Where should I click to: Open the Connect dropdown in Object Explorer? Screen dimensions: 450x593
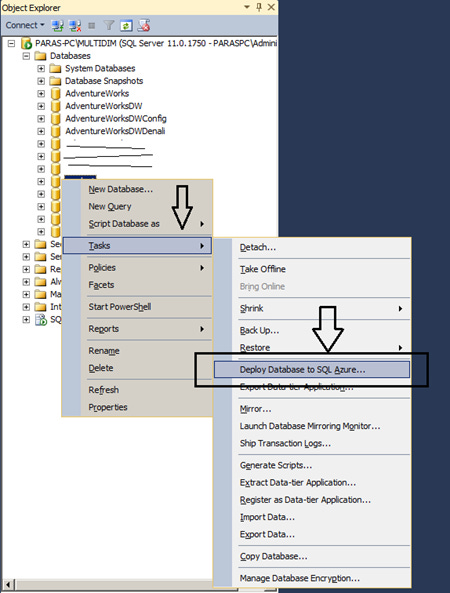pos(25,25)
